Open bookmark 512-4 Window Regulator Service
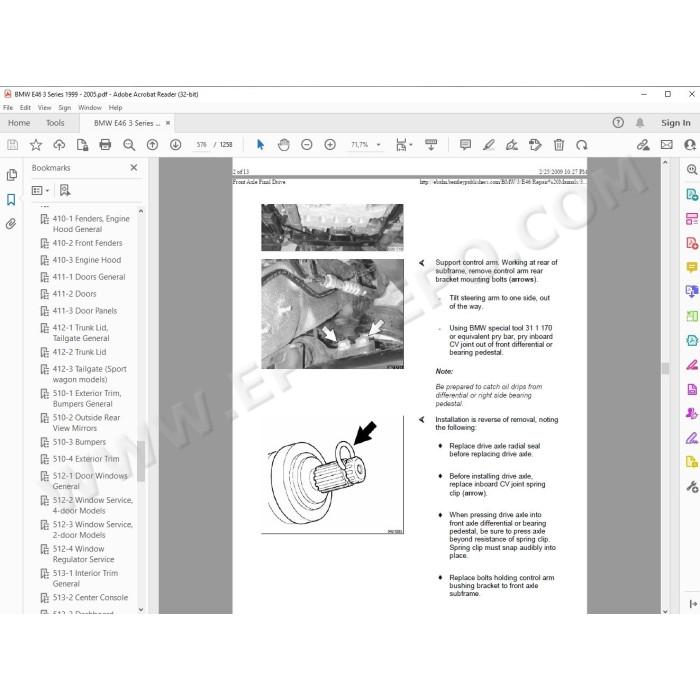700x700 pixels. [83, 554]
